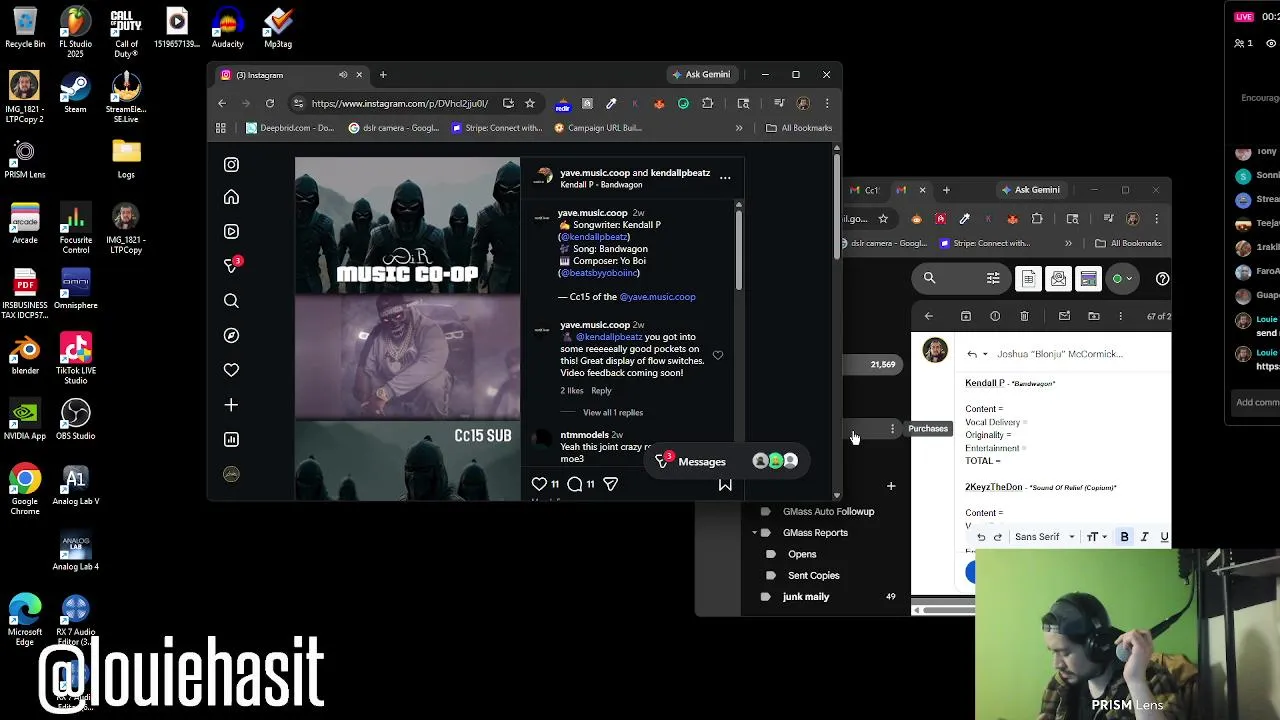The width and height of the screenshot is (1280, 720).
Task: Click Reply under yave.music.coop comment
Action: tap(601, 391)
